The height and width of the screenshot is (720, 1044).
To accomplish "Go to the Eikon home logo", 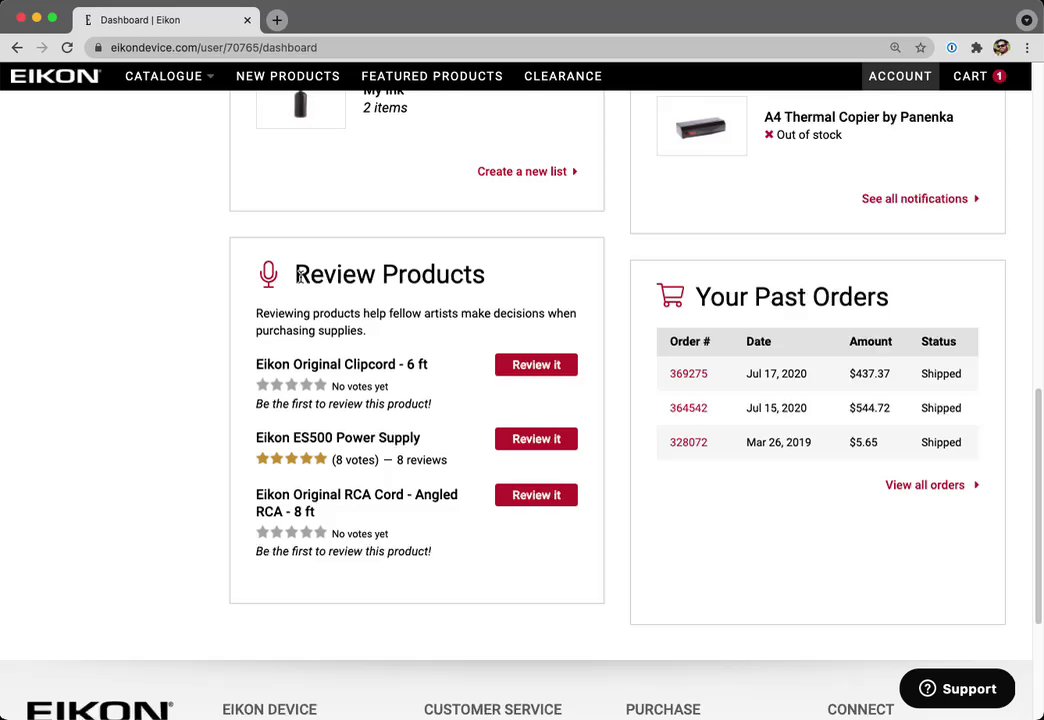I will 55,76.
